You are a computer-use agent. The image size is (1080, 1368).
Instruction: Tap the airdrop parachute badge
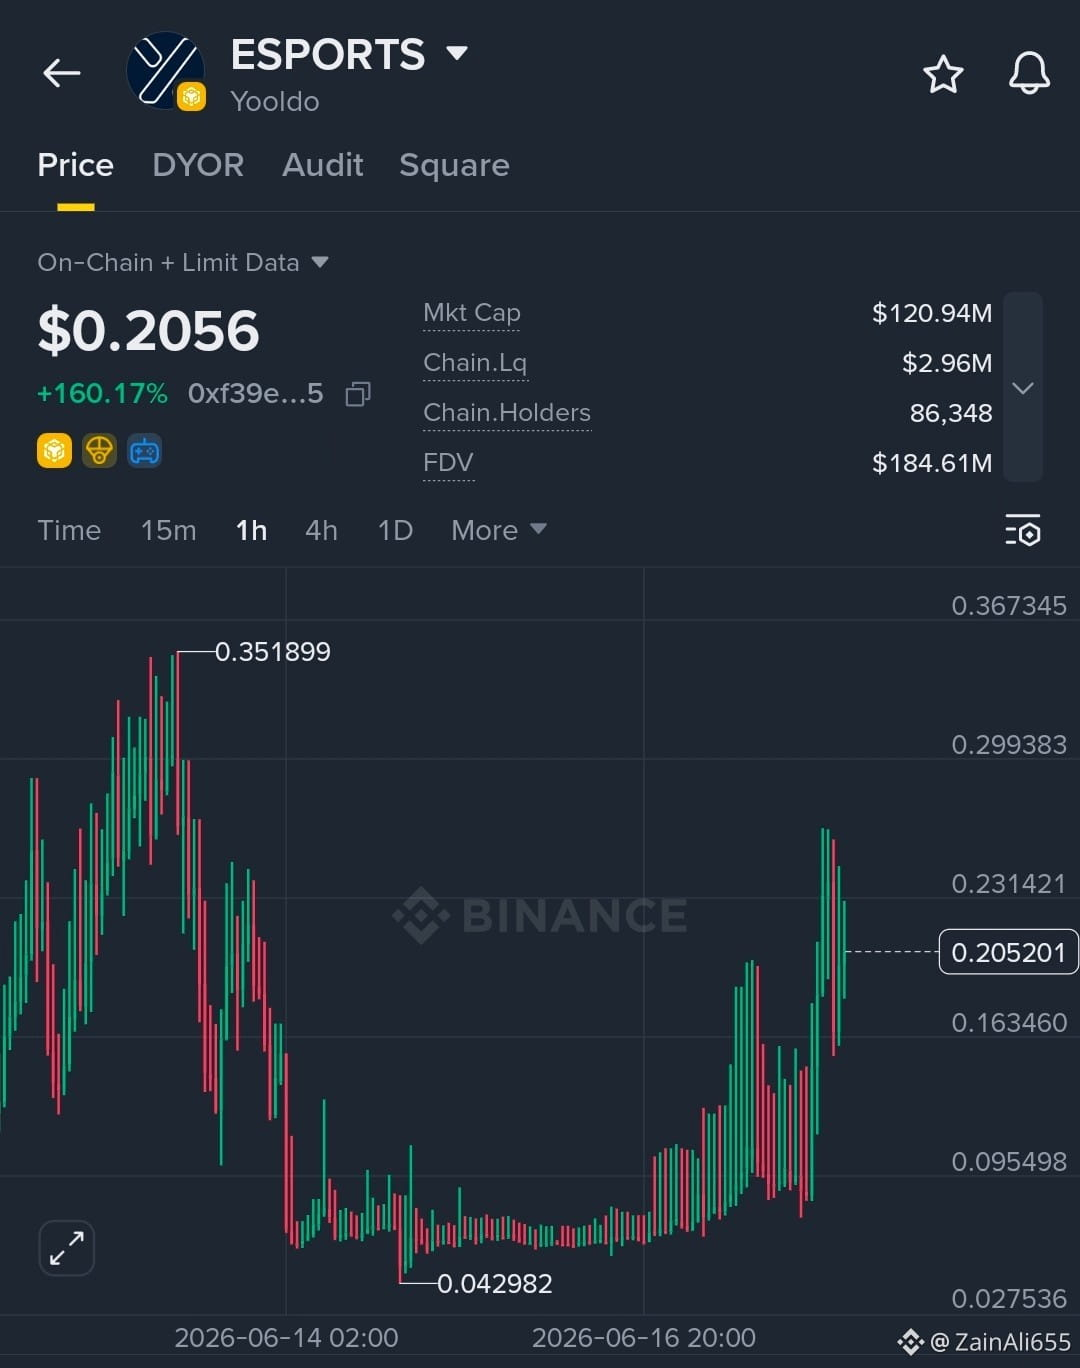99,451
